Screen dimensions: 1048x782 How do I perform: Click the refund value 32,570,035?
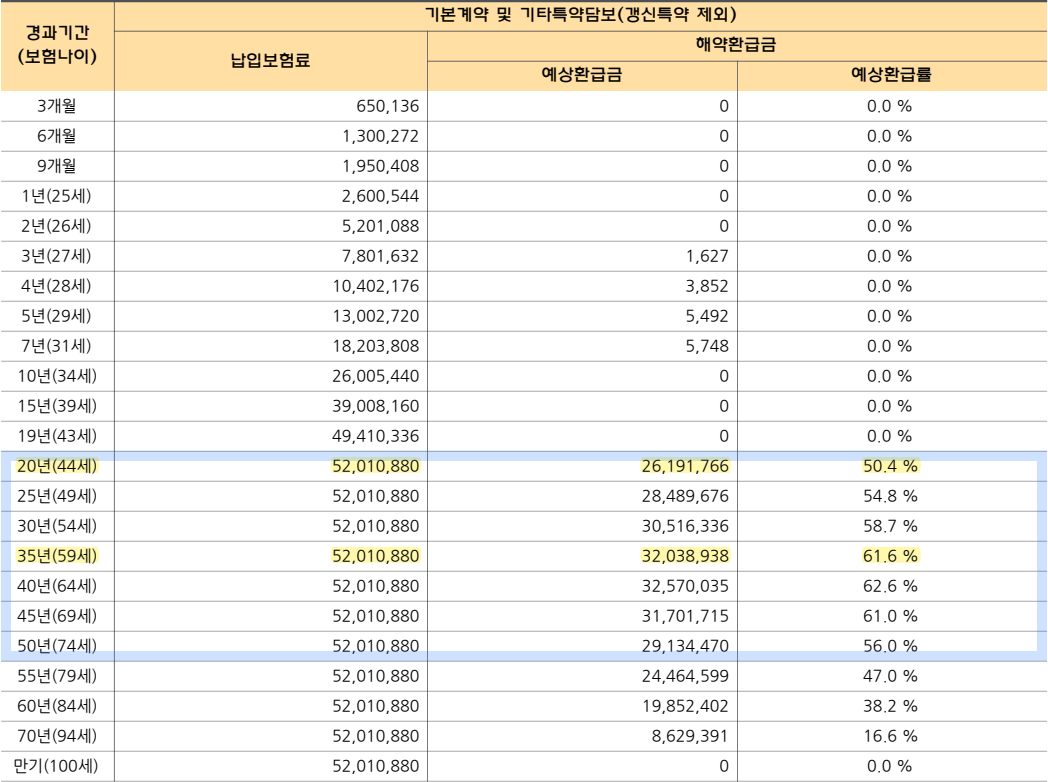(x=685, y=587)
